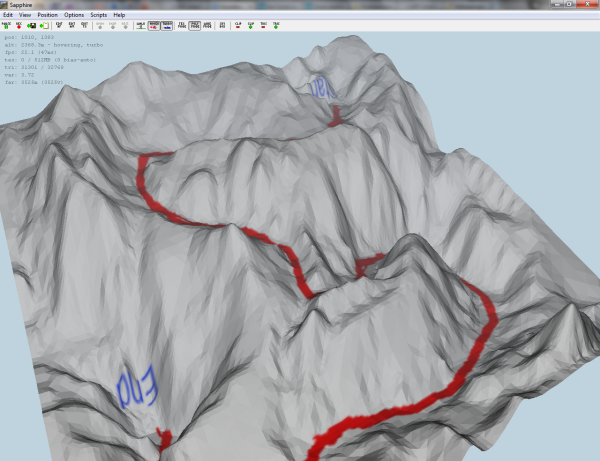Toggle the pressed toolbar button with red marks

pyautogui.click(x=153, y=25)
